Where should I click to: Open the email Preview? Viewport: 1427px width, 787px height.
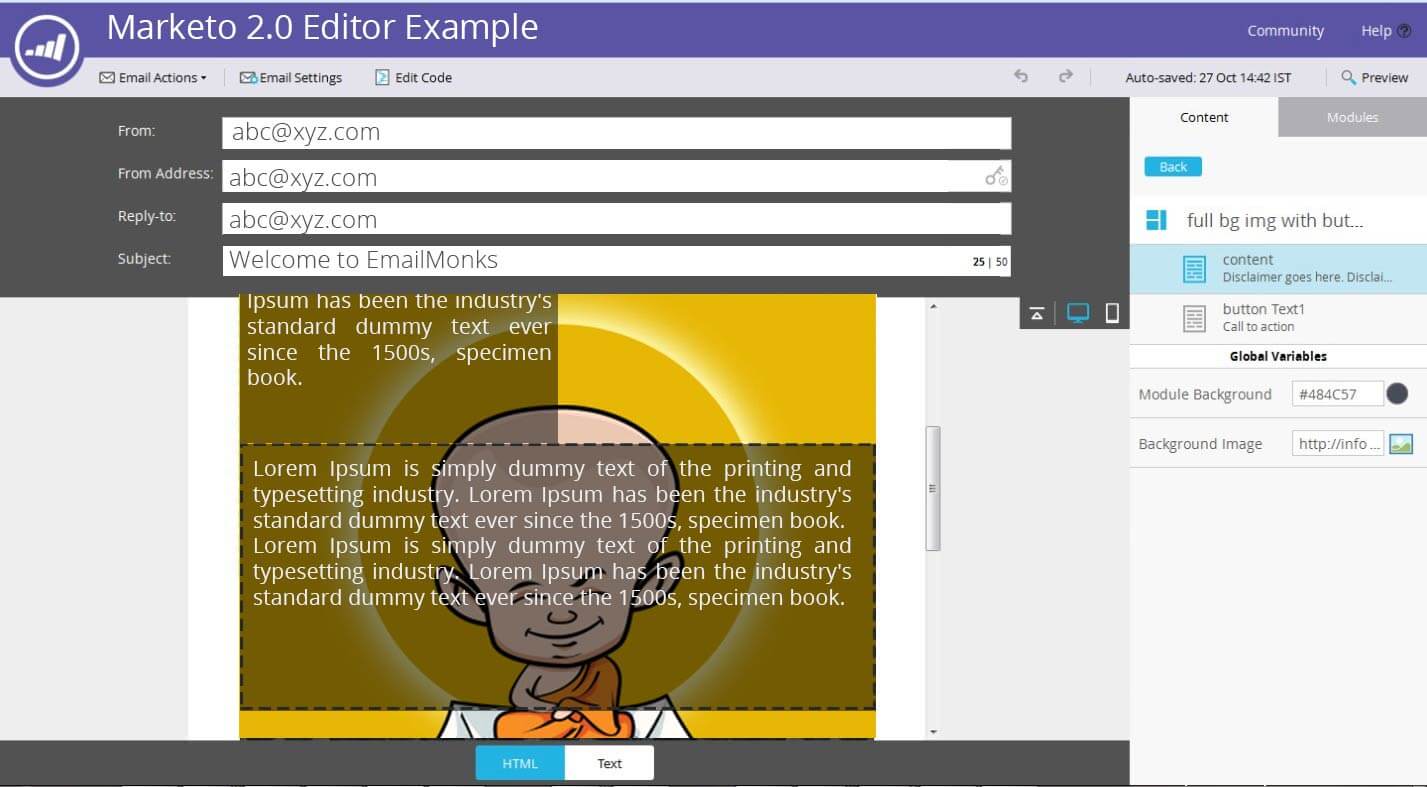point(1375,77)
